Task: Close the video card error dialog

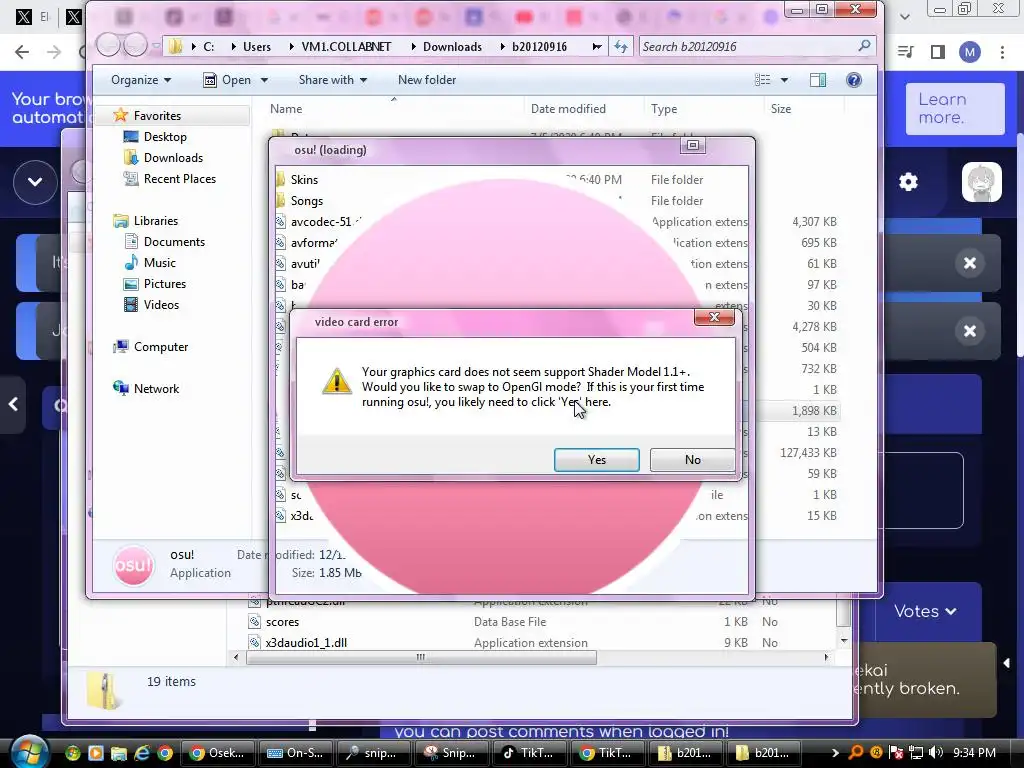Action: coord(714,317)
